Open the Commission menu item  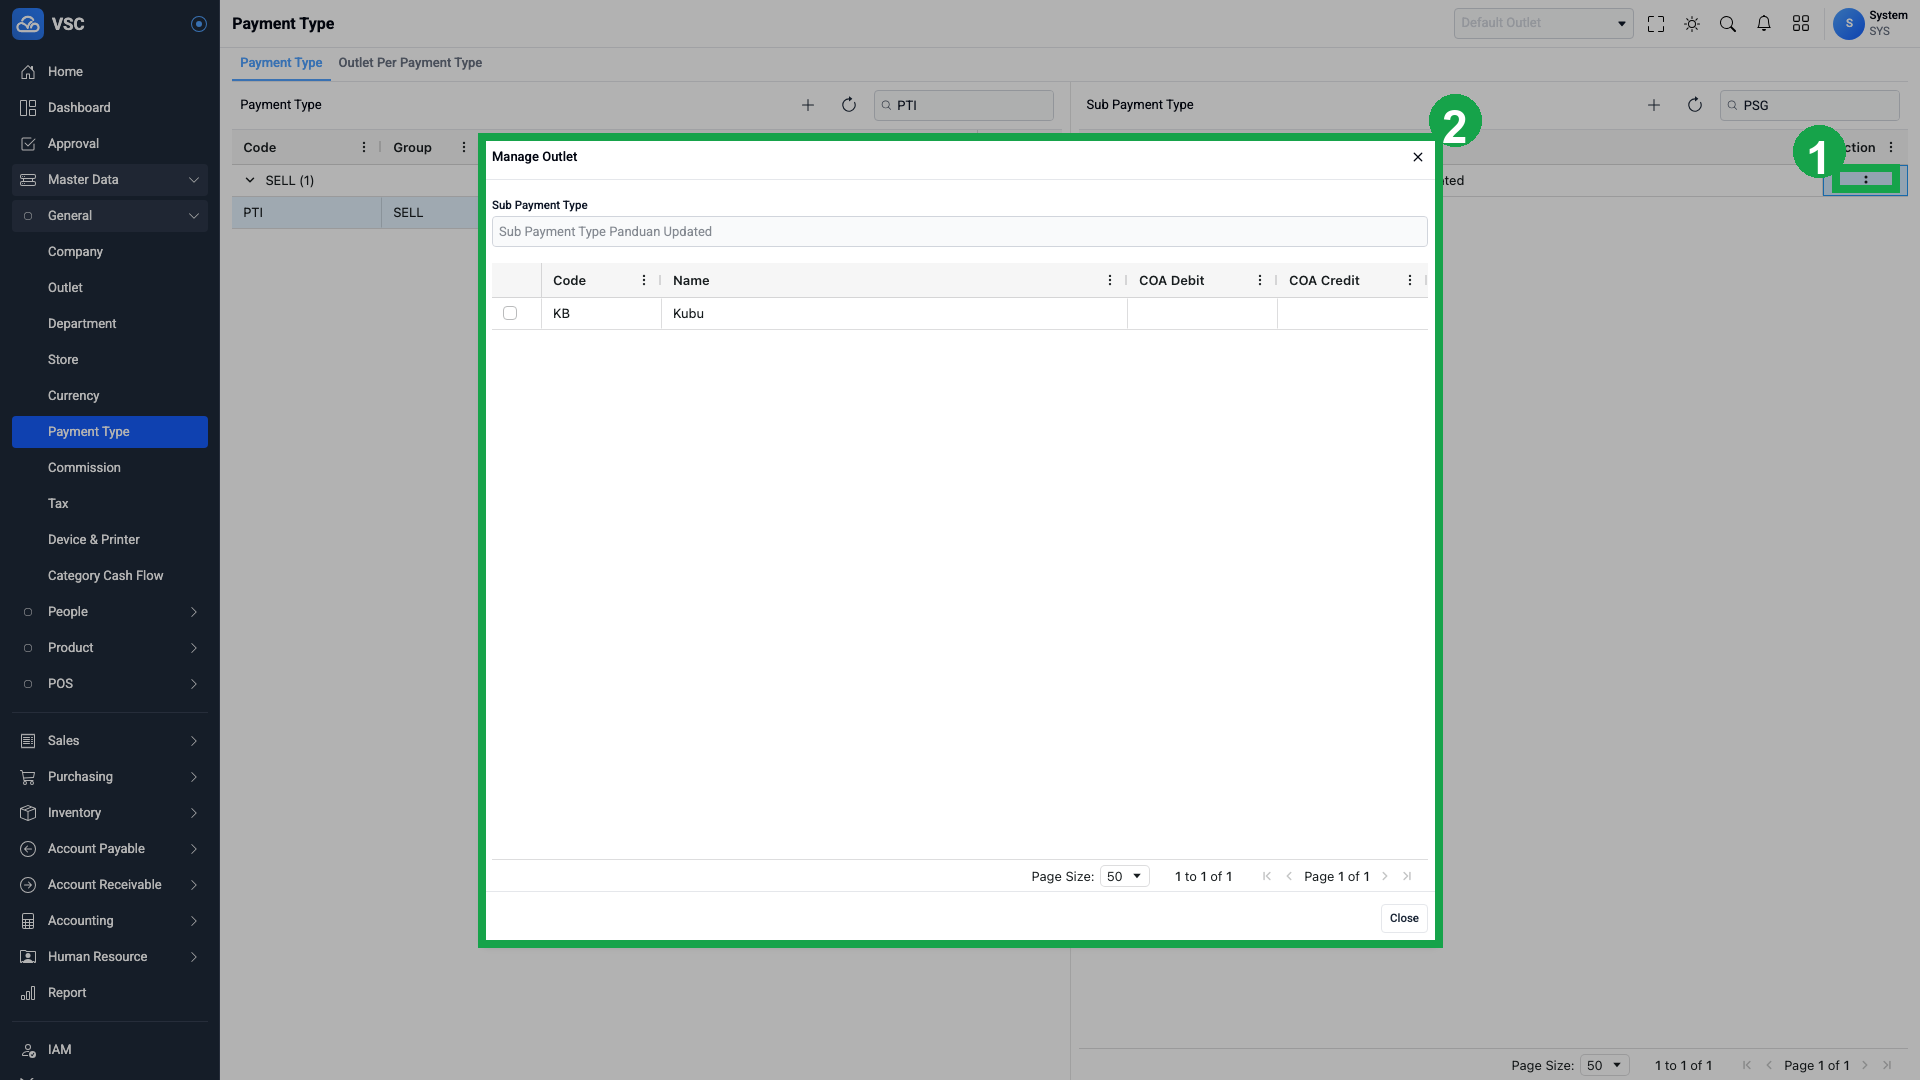coord(110,468)
